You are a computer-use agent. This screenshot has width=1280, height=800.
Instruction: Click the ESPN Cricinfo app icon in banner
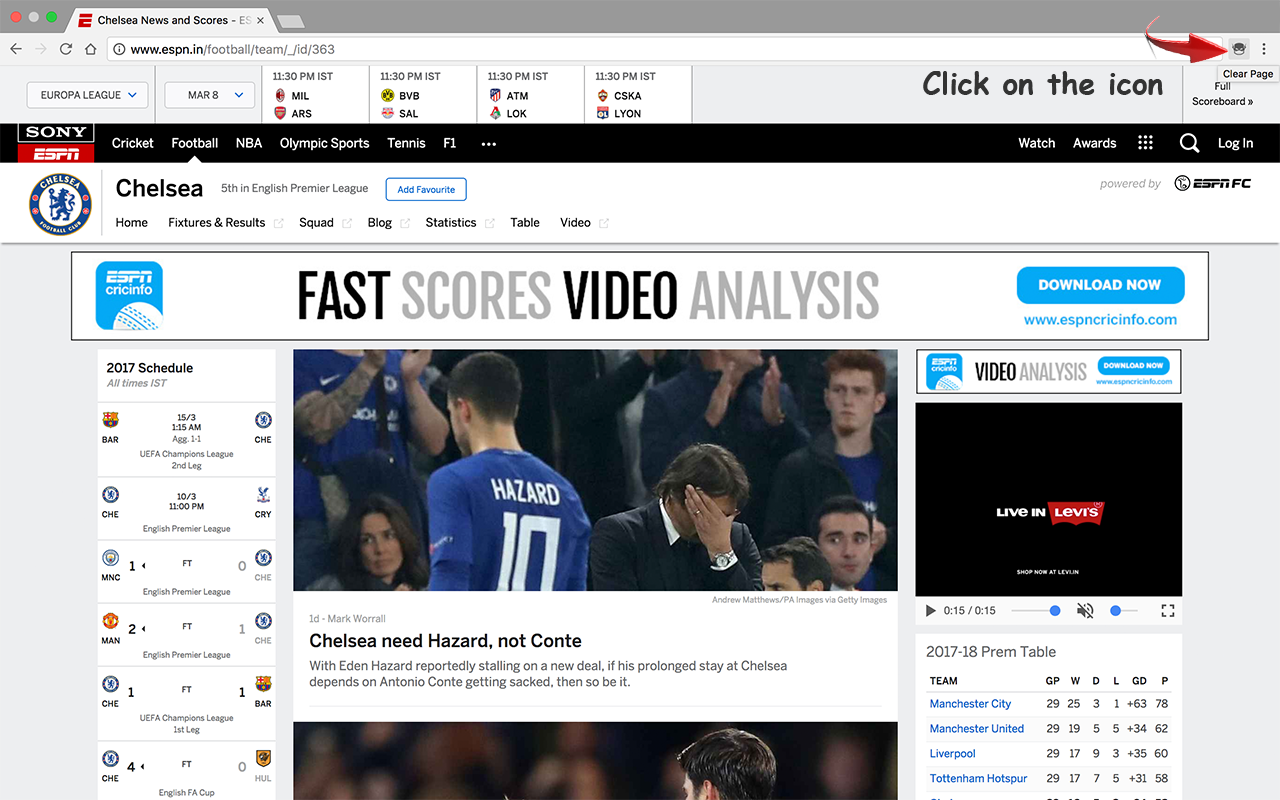129,296
